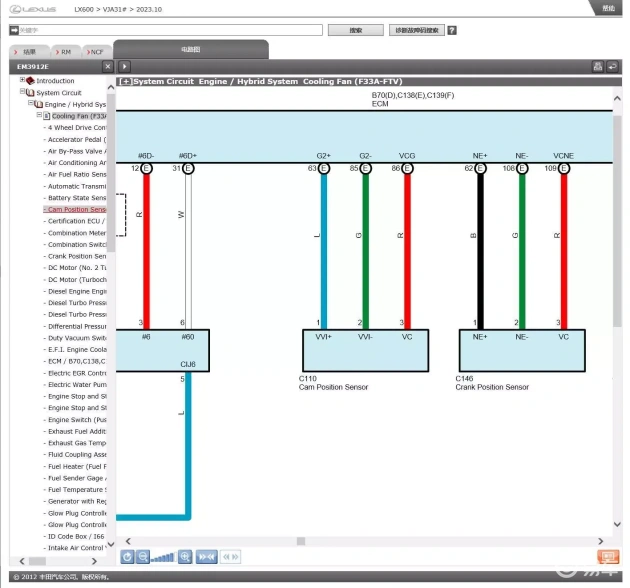Open Crank Position Sensor in the tree
The width and height of the screenshot is (630, 588).
click(x=77, y=256)
